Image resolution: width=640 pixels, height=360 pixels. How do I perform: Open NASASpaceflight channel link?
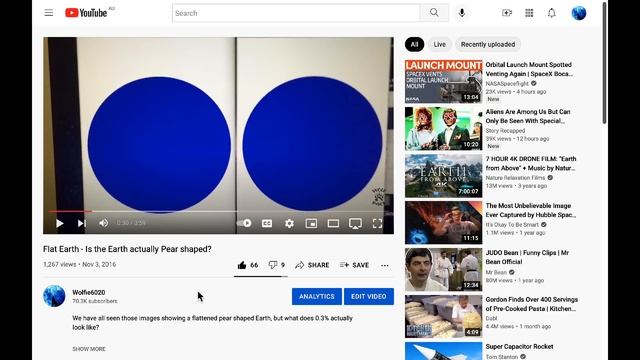tap(507, 84)
